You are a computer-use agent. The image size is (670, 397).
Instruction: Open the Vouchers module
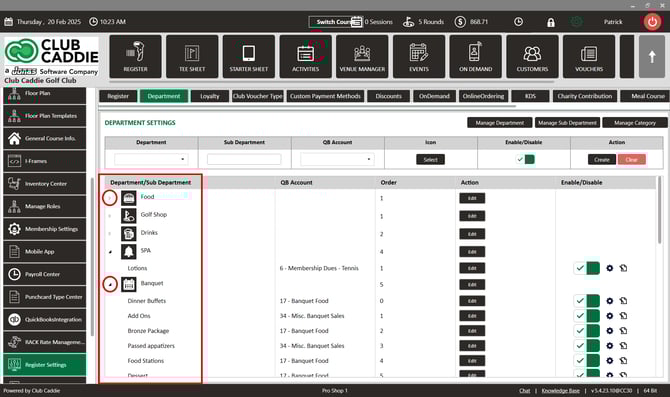(589, 56)
